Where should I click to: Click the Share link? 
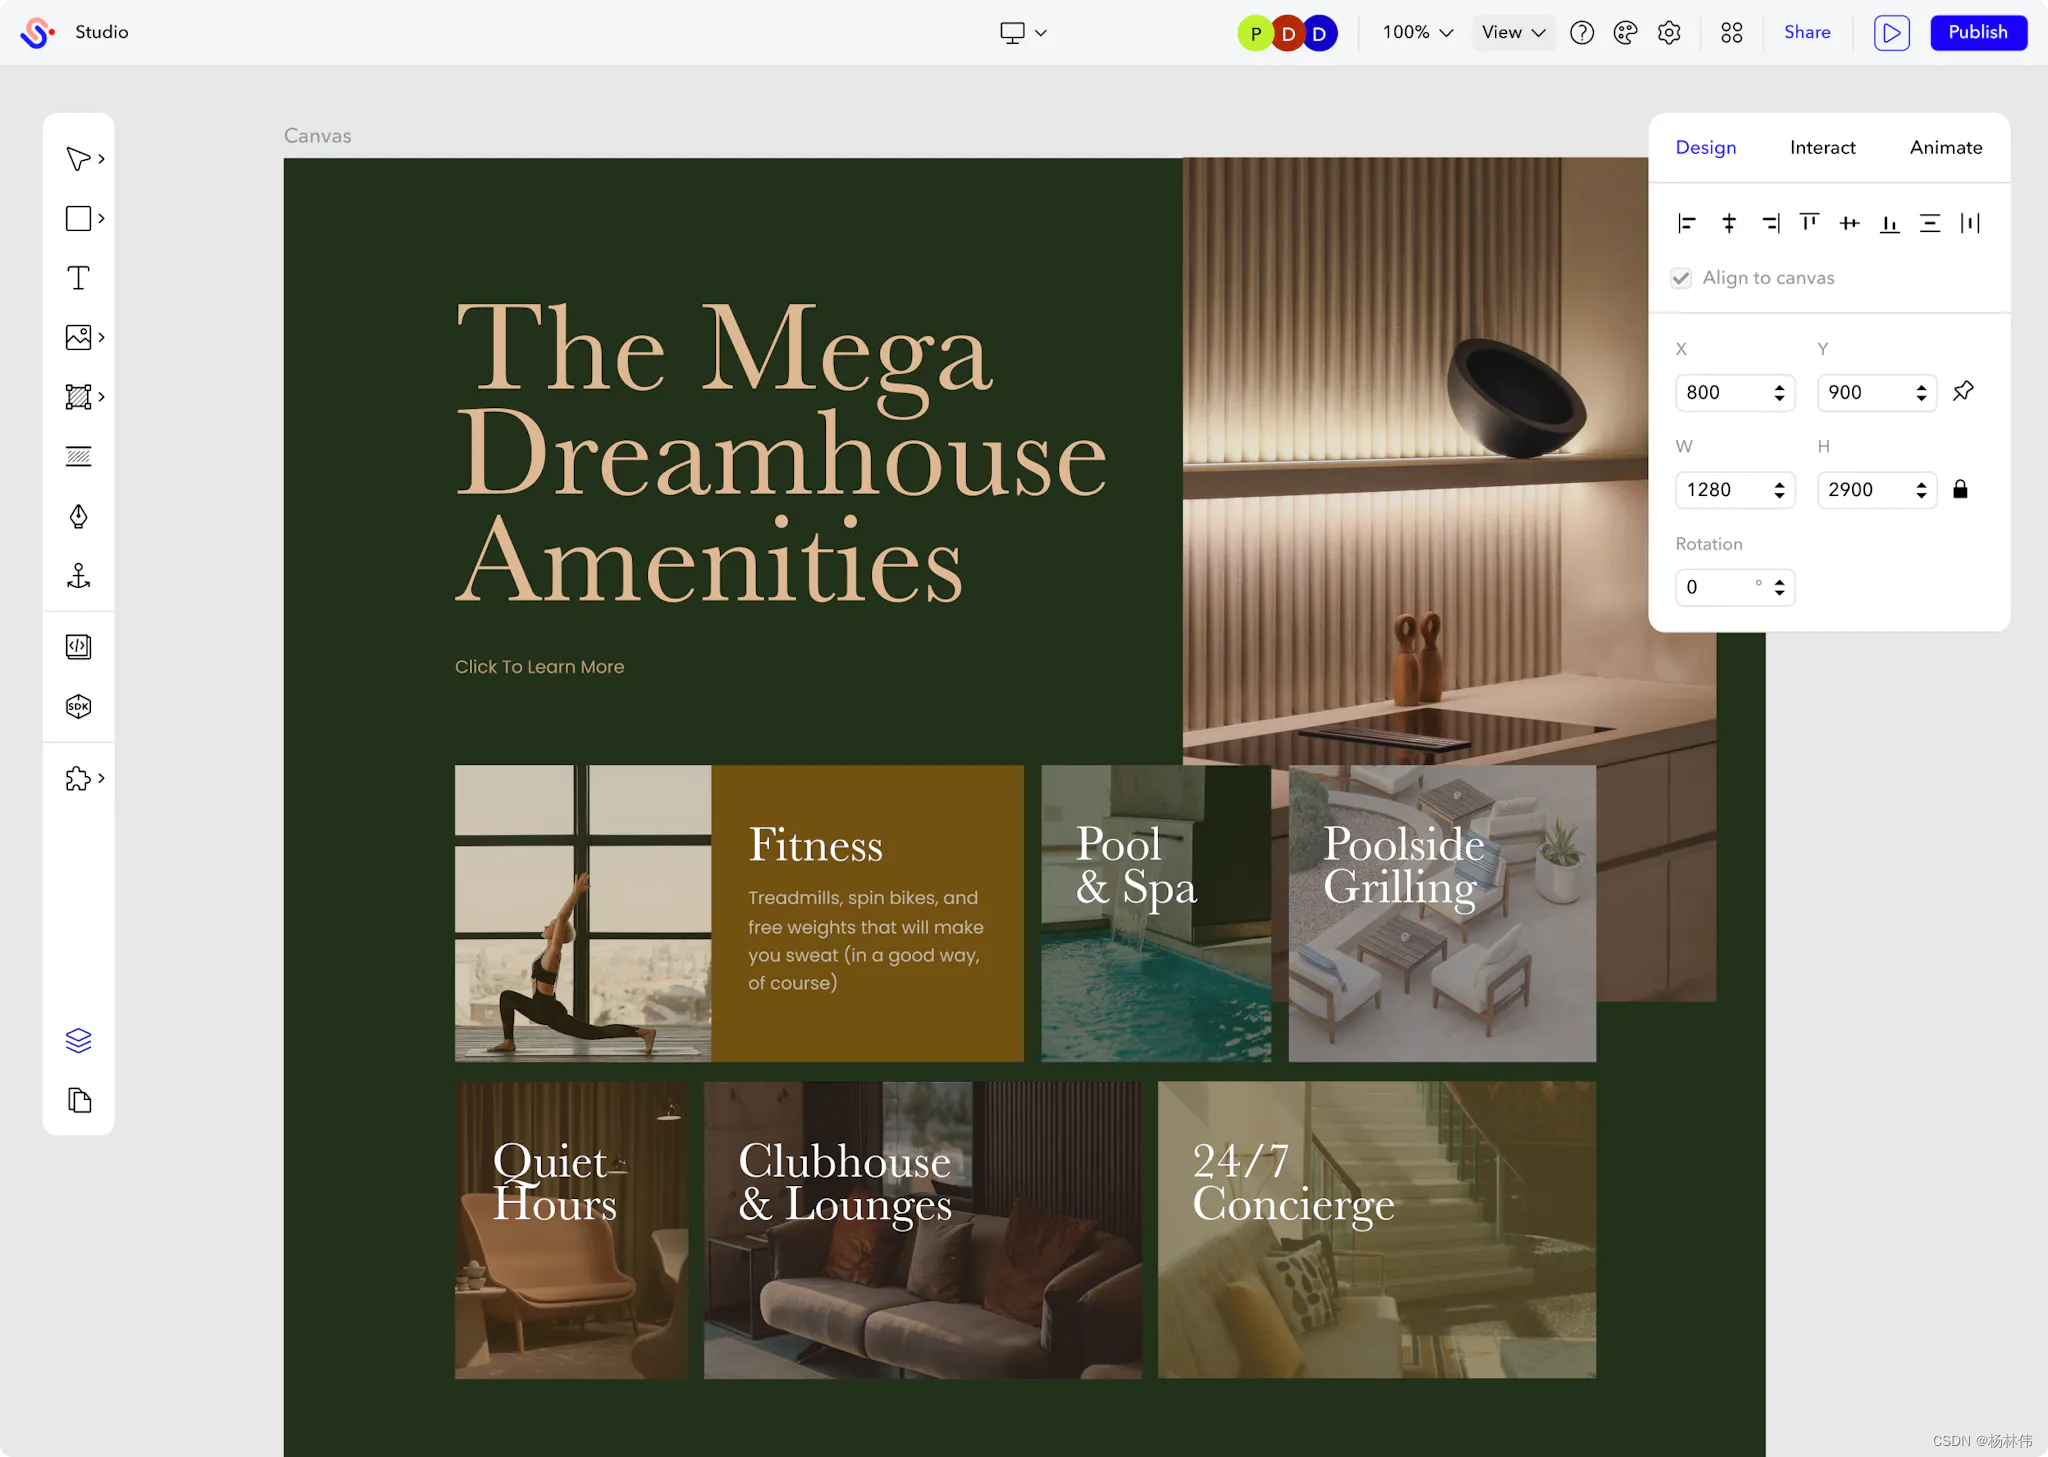(x=1807, y=33)
